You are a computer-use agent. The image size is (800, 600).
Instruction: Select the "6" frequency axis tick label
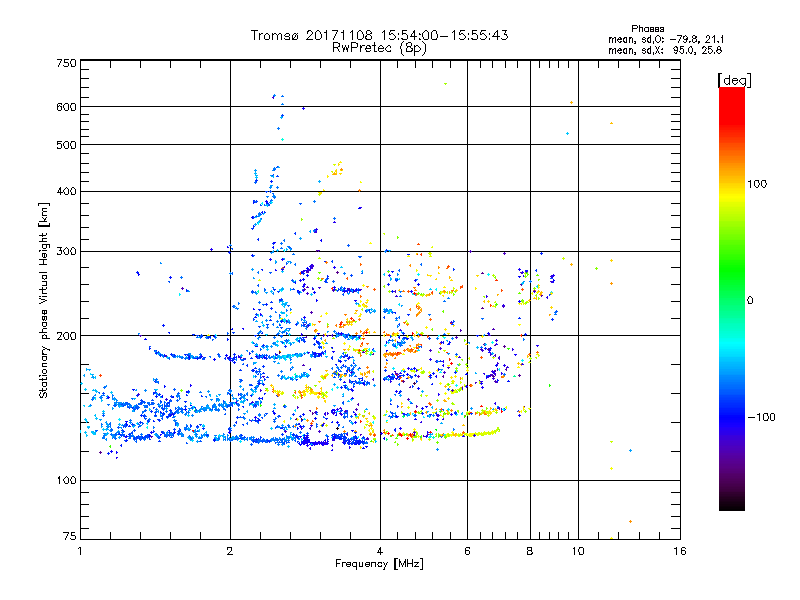pyautogui.click(x=467, y=551)
